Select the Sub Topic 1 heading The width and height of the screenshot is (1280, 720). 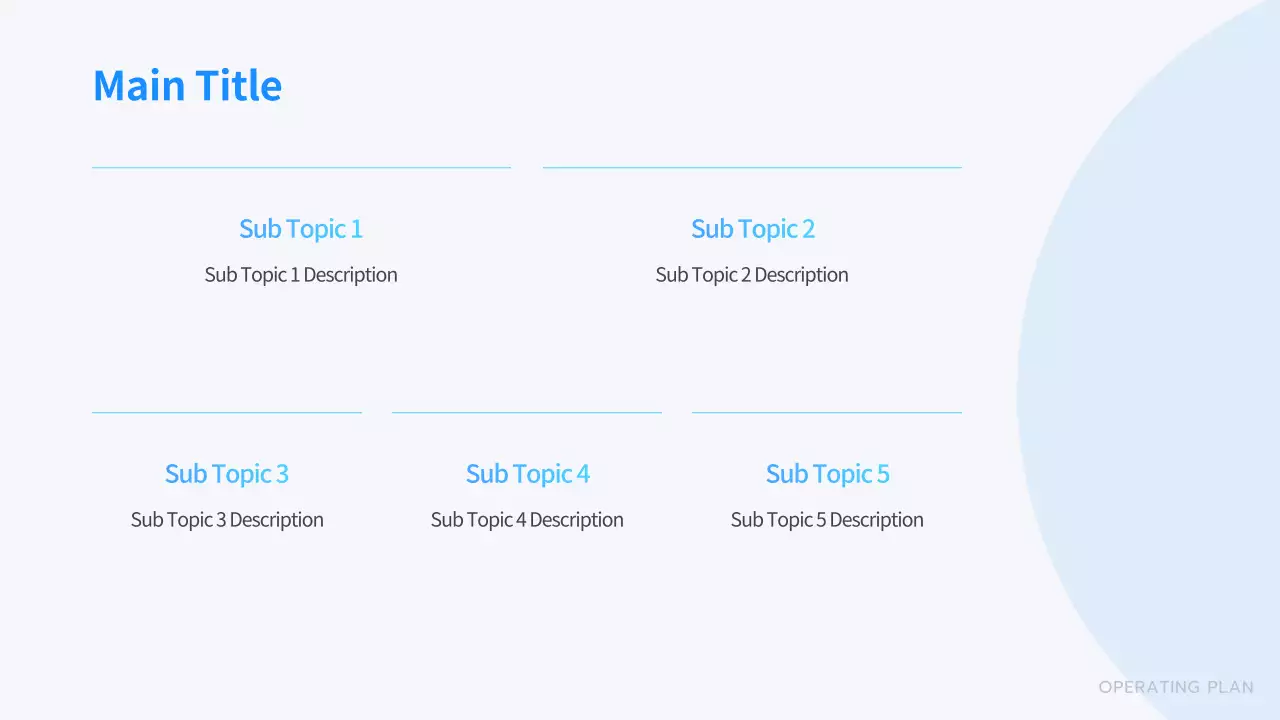click(301, 229)
